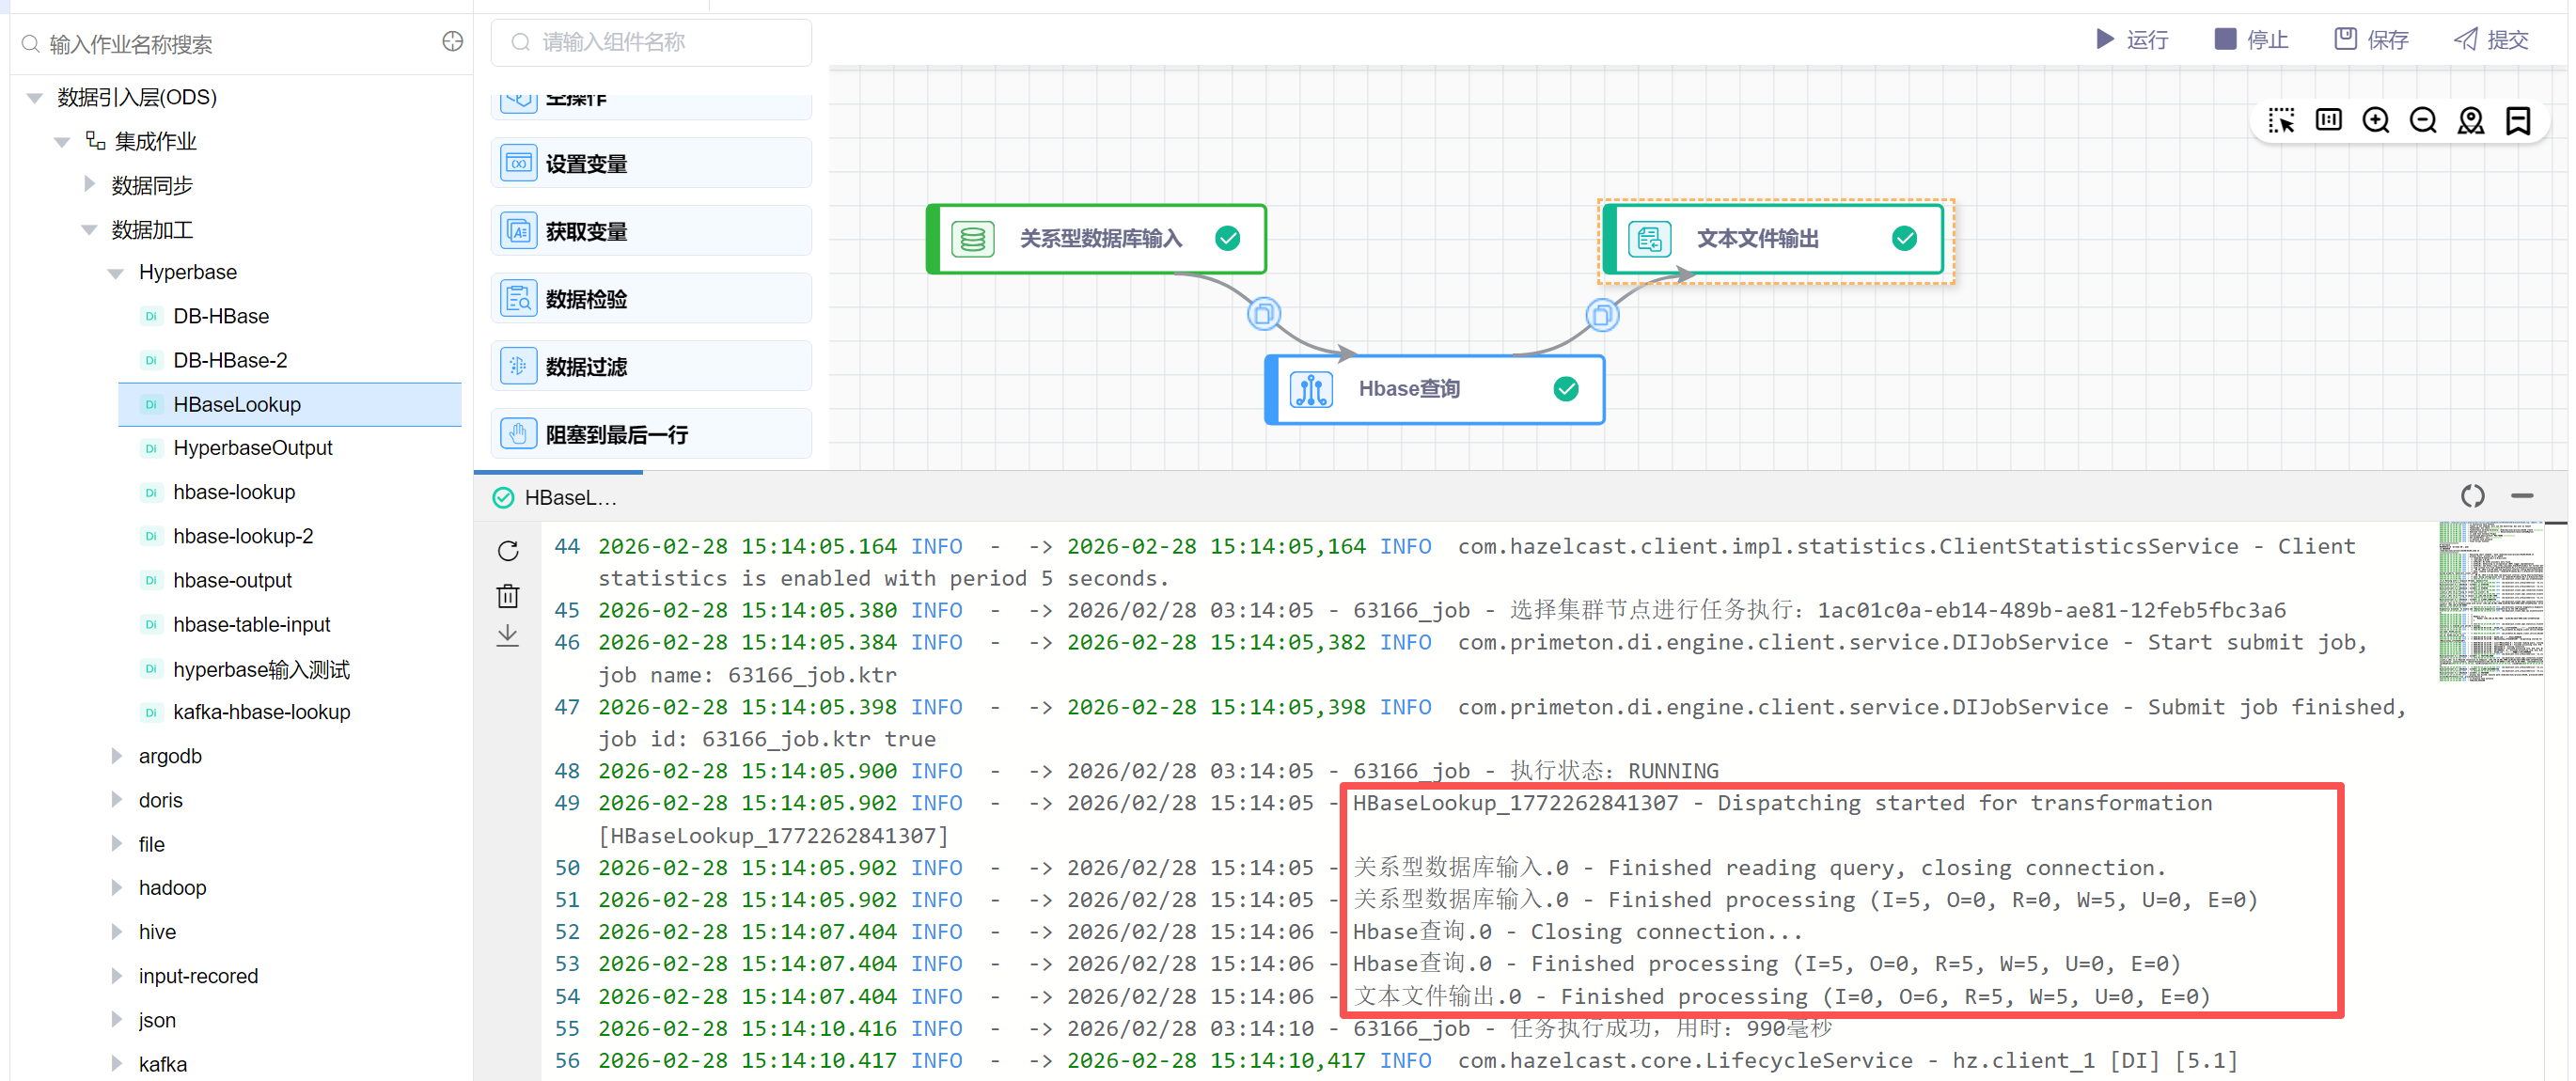Refresh the log panel
Image resolution: width=2576 pixels, height=1081 pixels.
[508, 551]
